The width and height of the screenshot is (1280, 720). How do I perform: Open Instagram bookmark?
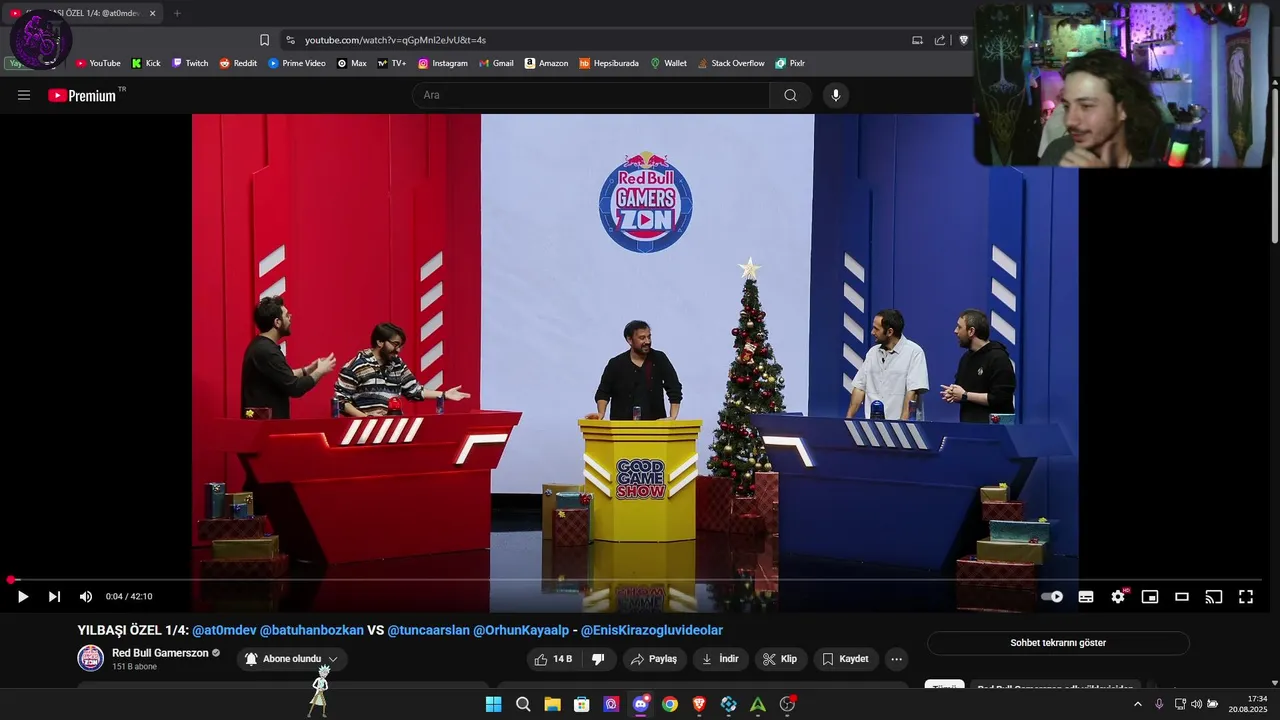443,63
